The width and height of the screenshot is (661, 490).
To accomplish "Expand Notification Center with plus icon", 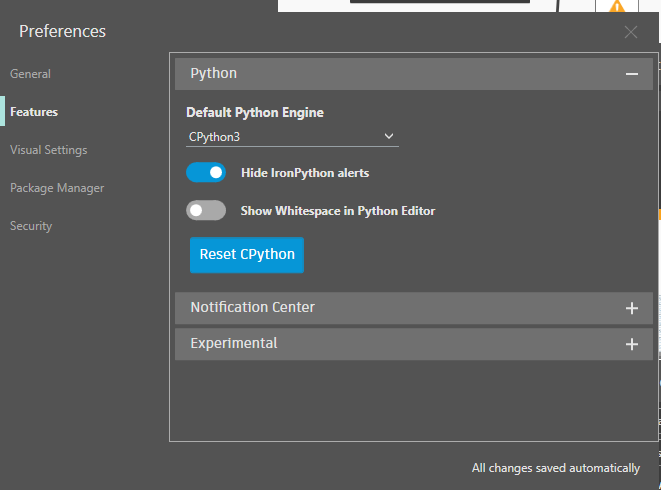I will click(x=631, y=308).
